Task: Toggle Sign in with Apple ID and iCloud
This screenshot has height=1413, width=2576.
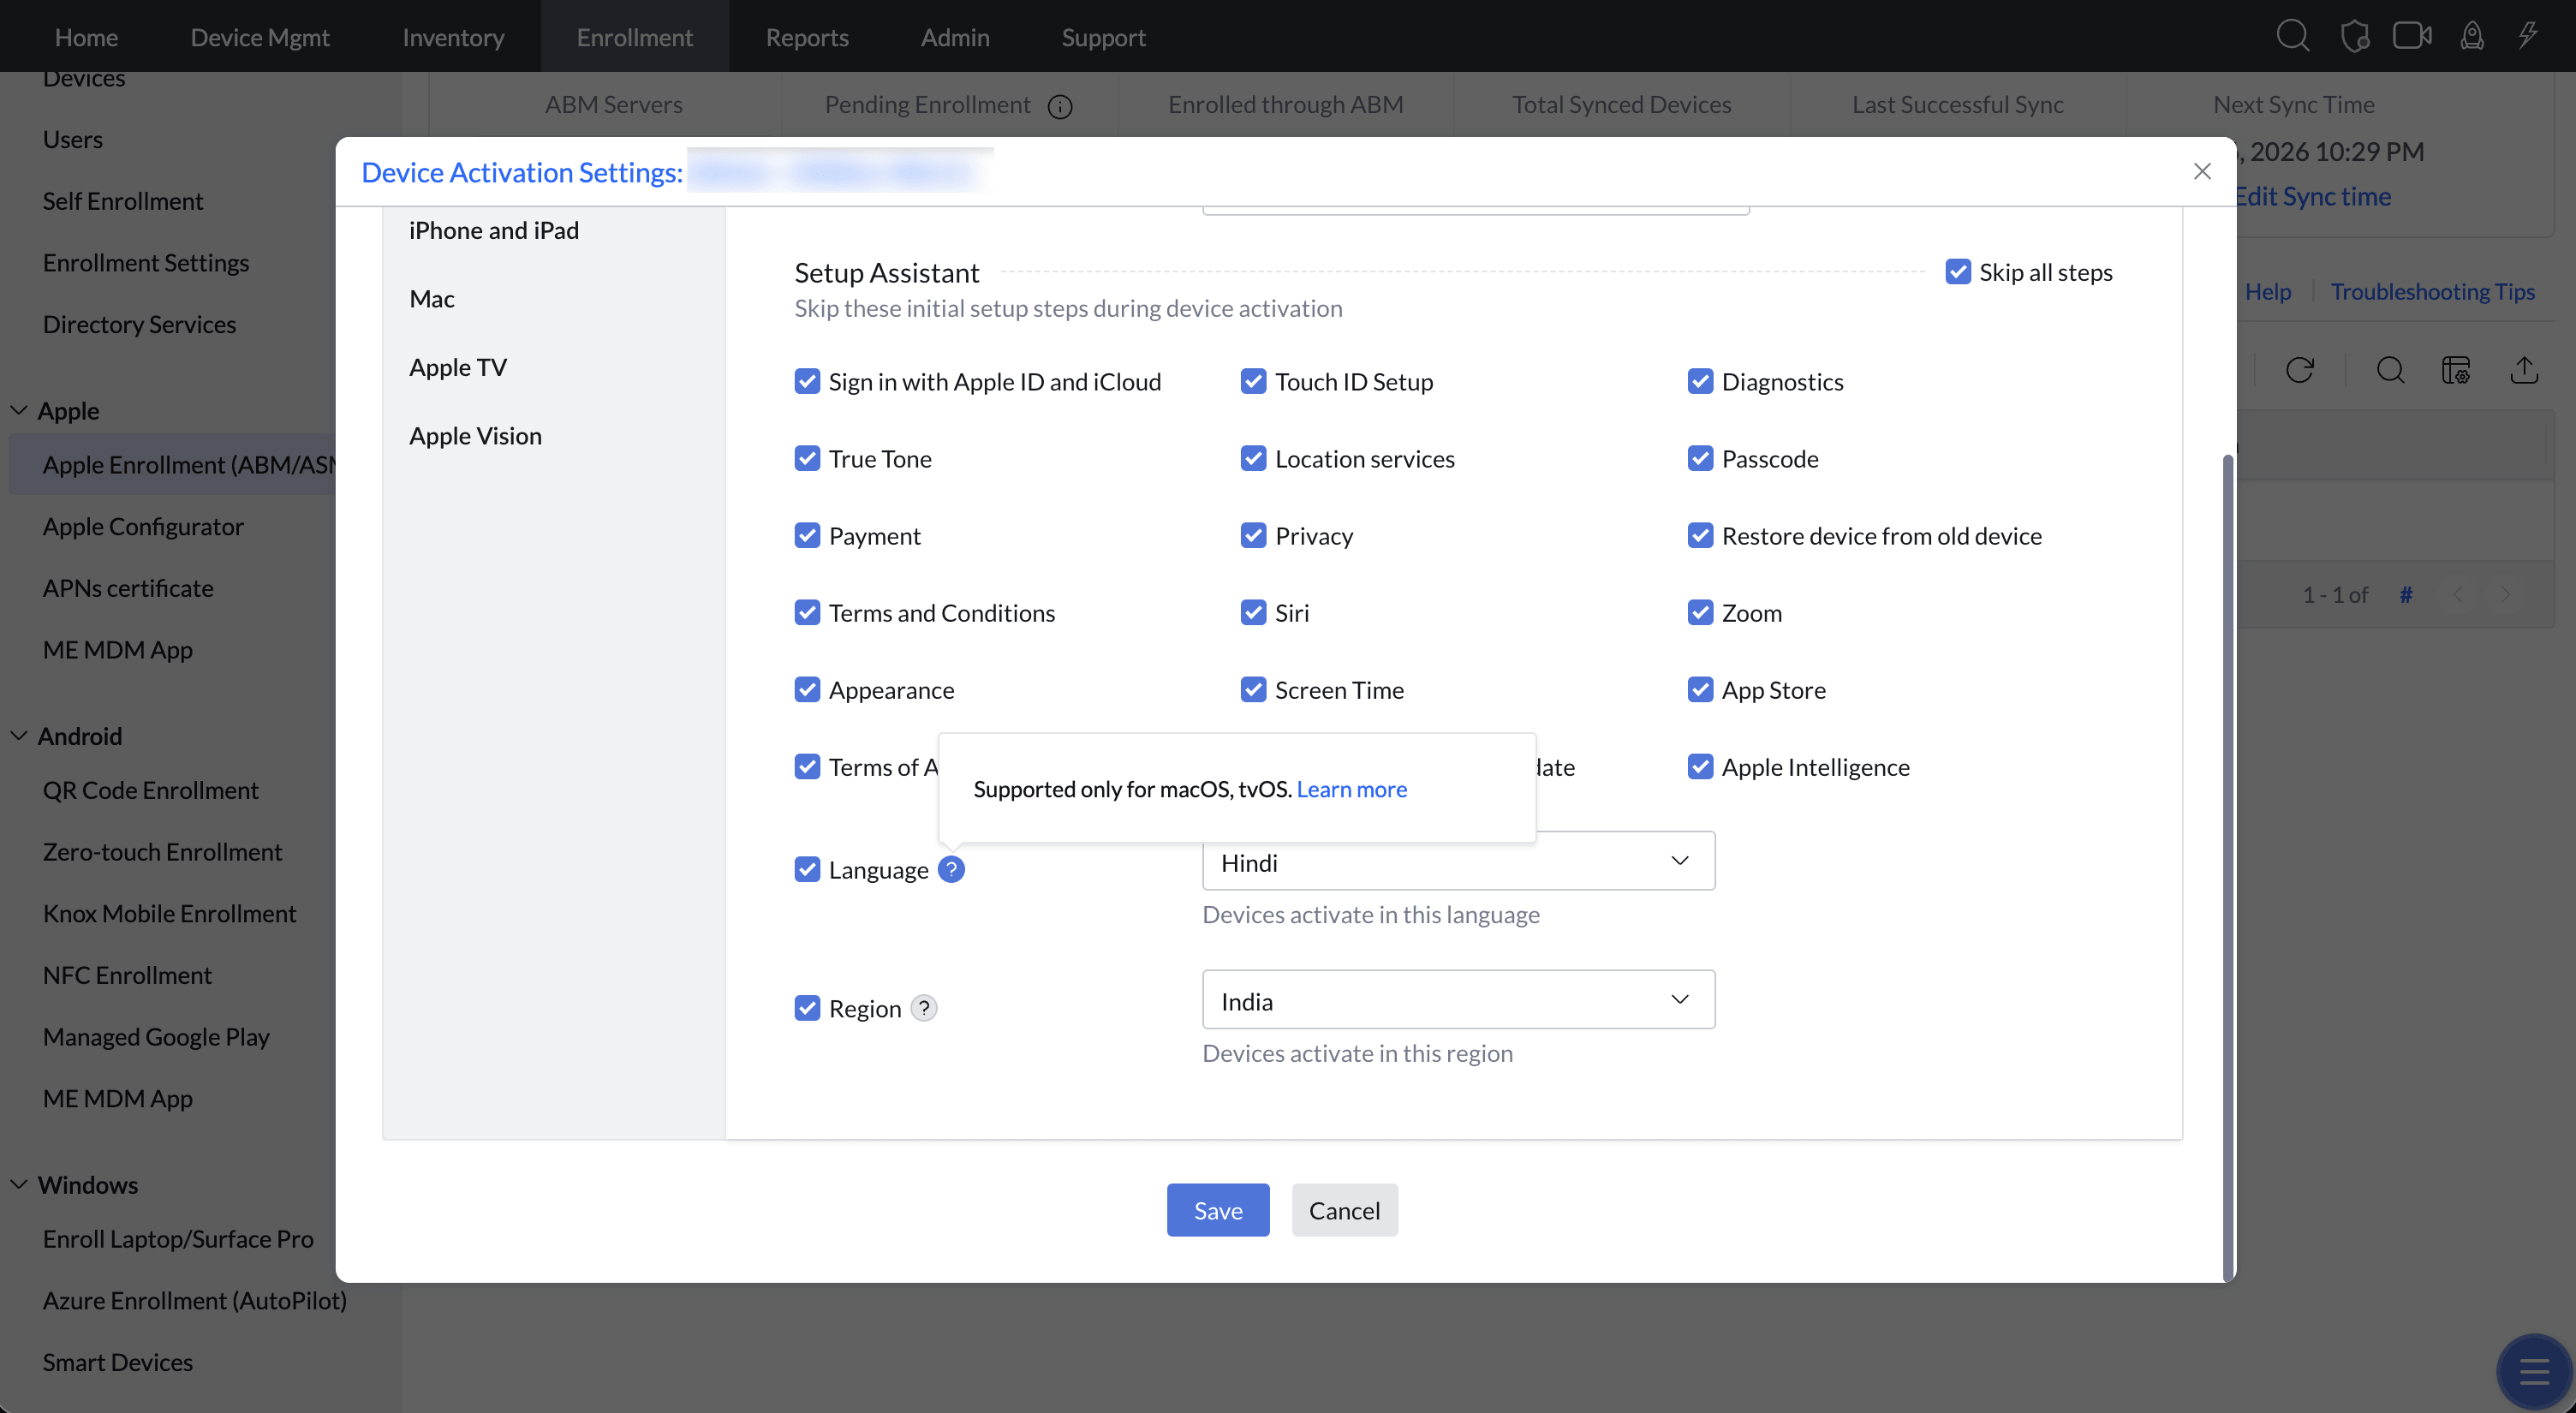Action: tap(807, 381)
